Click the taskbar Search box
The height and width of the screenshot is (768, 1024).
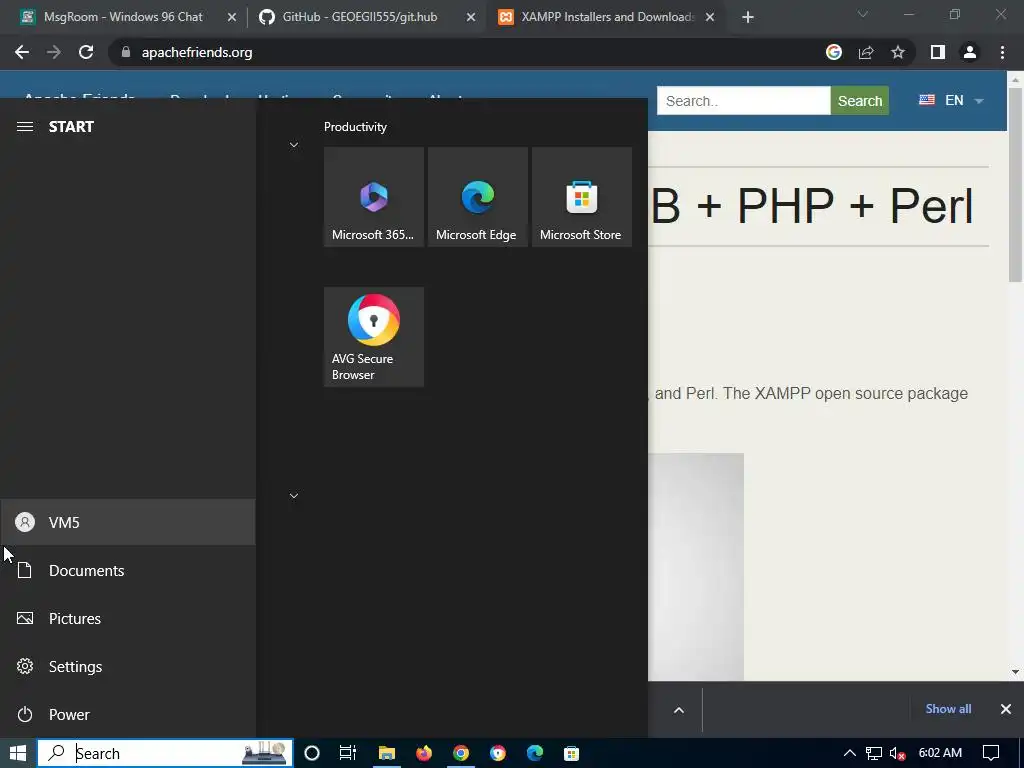click(x=165, y=753)
